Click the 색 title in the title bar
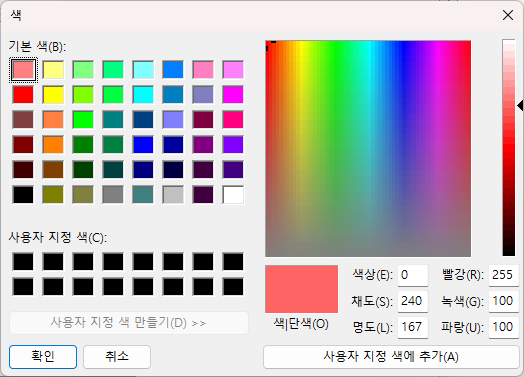This screenshot has width=524, height=377. (16, 15)
